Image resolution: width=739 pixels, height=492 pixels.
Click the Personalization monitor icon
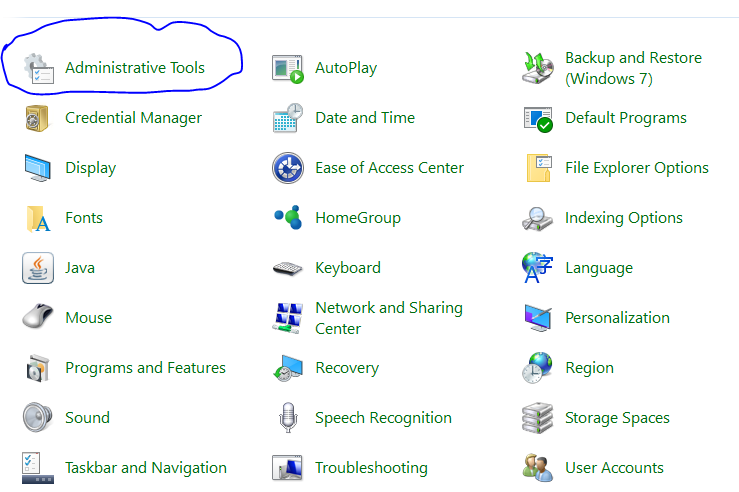tap(538, 318)
